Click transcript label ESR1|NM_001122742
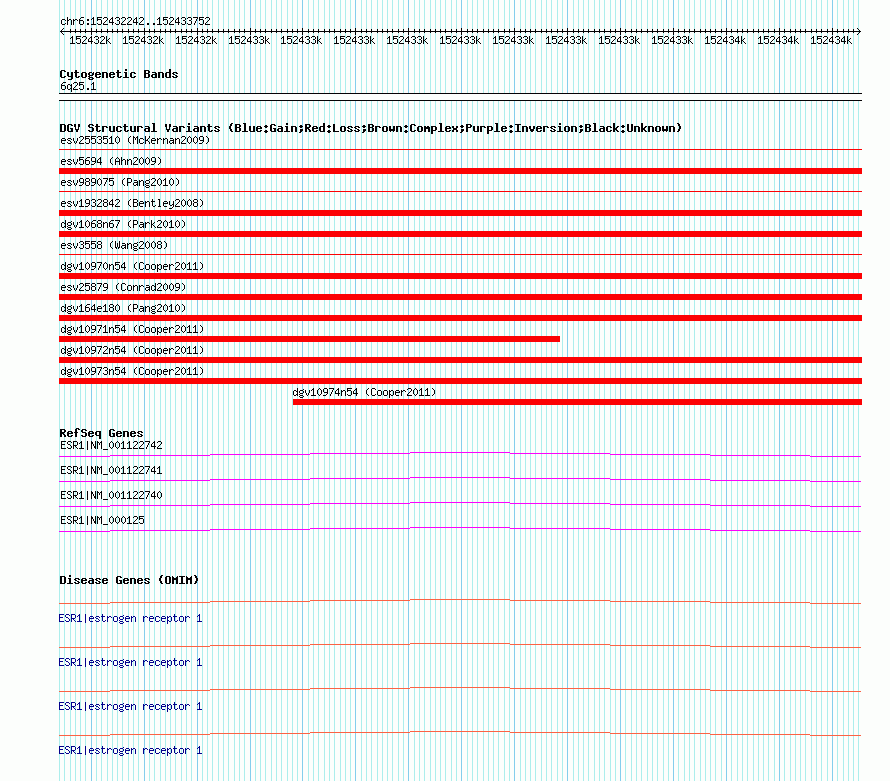 pyautogui.click(x=111, y=445)
